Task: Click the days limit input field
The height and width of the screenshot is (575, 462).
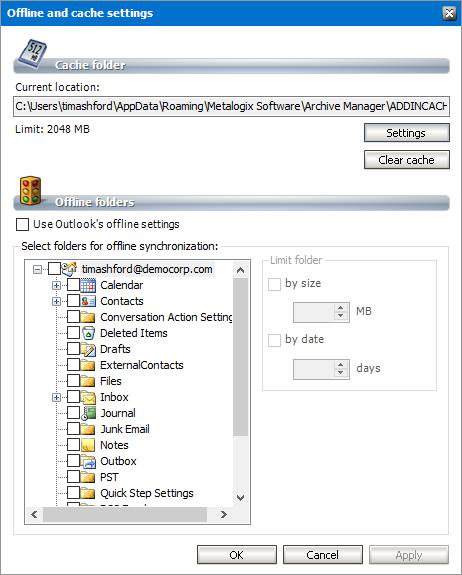Action: click(314, 369)
